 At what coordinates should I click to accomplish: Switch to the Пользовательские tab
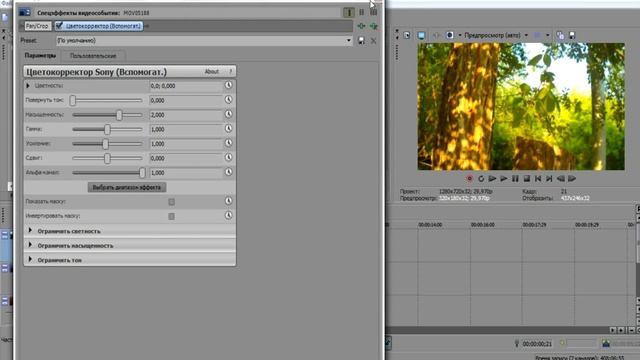93,56
